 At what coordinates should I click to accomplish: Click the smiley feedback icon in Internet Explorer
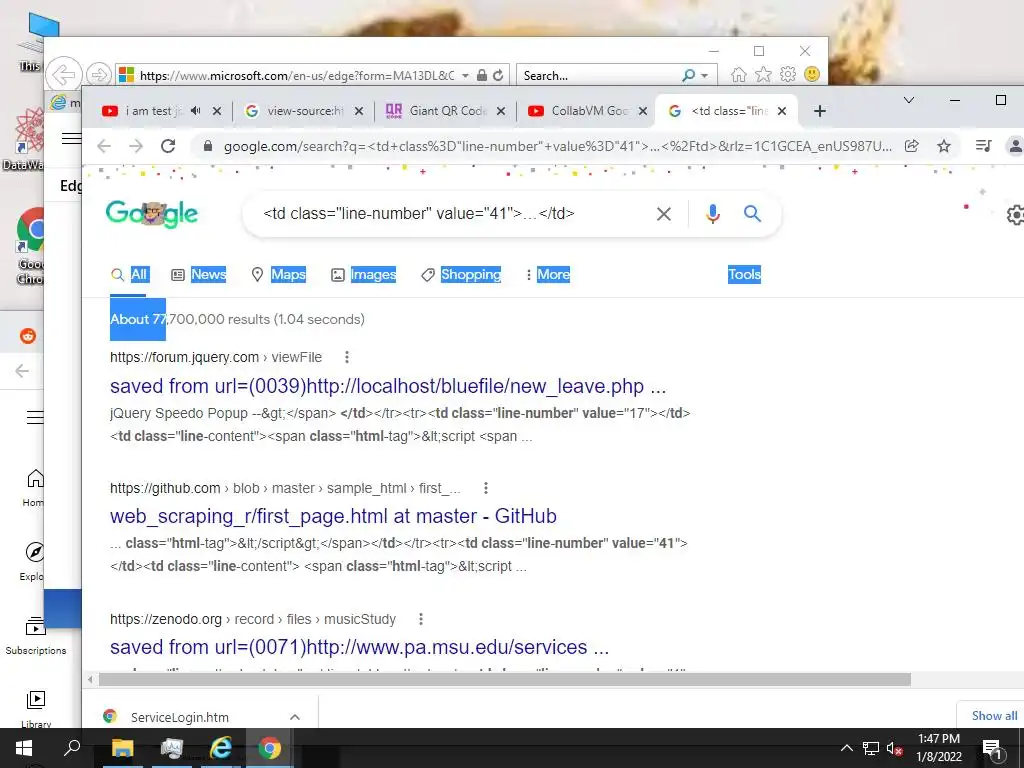pyautogui.click(x=812, y=74)
